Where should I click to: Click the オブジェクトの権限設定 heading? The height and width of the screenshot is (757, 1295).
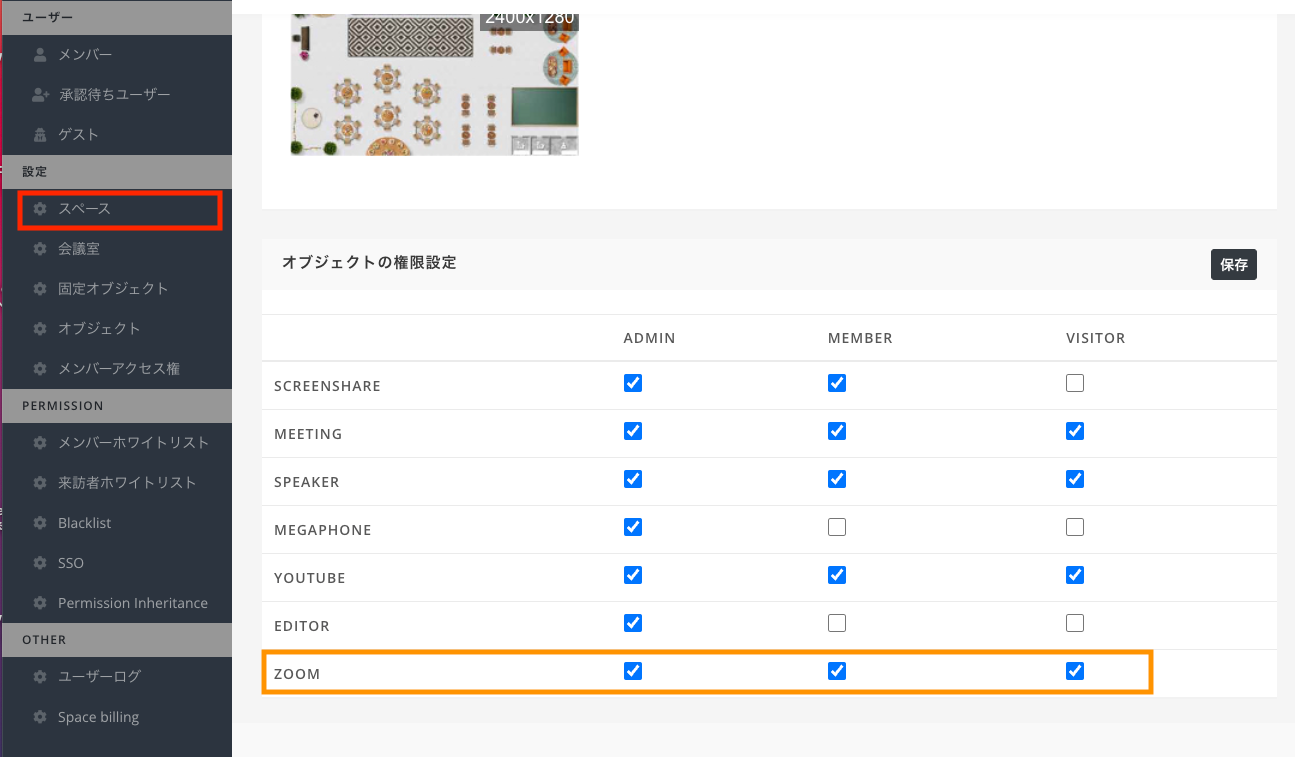369,263
